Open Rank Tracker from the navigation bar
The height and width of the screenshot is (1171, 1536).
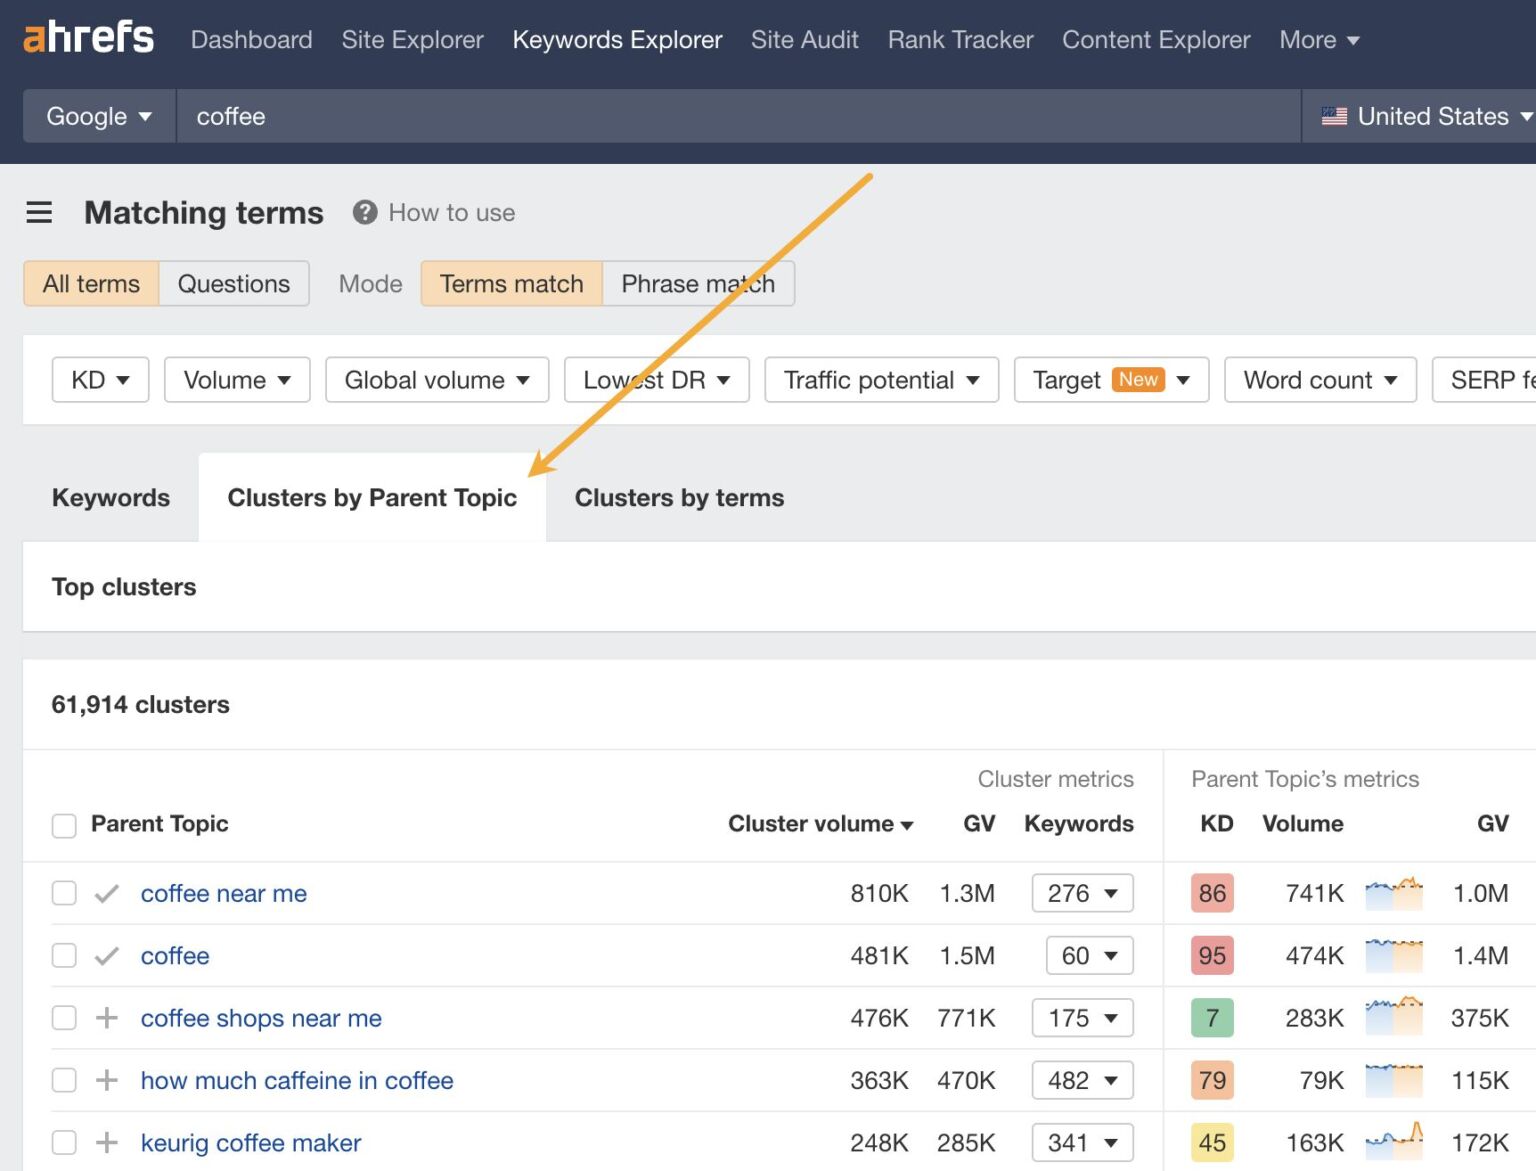959,40
